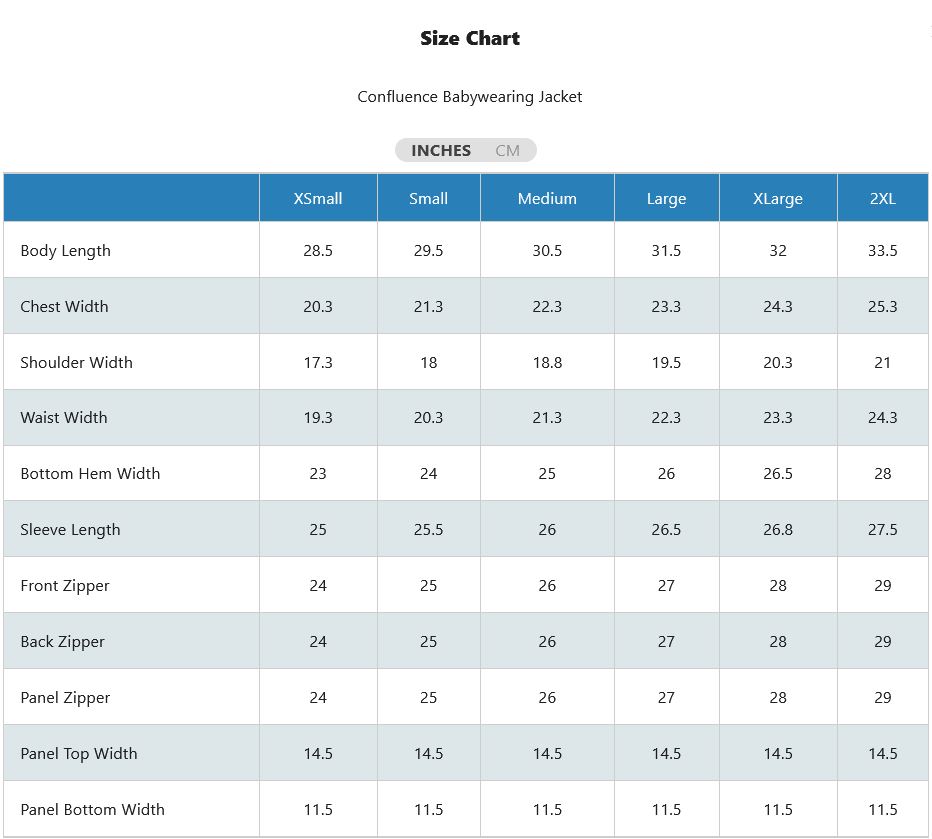Click the Waist Width row label
This screenshot has height=839, width=932.
tap(63, 417)
